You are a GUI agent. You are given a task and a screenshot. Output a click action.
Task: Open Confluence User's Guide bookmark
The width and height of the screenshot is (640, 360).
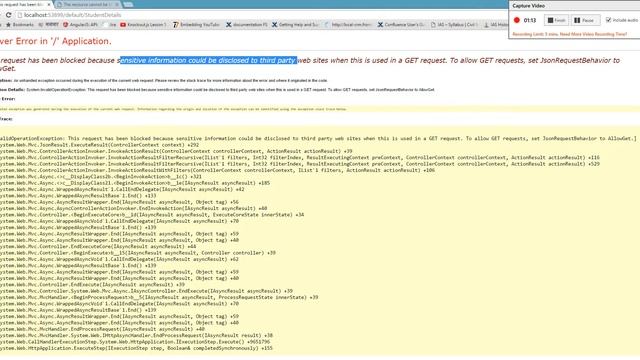(x=401, y=25)
